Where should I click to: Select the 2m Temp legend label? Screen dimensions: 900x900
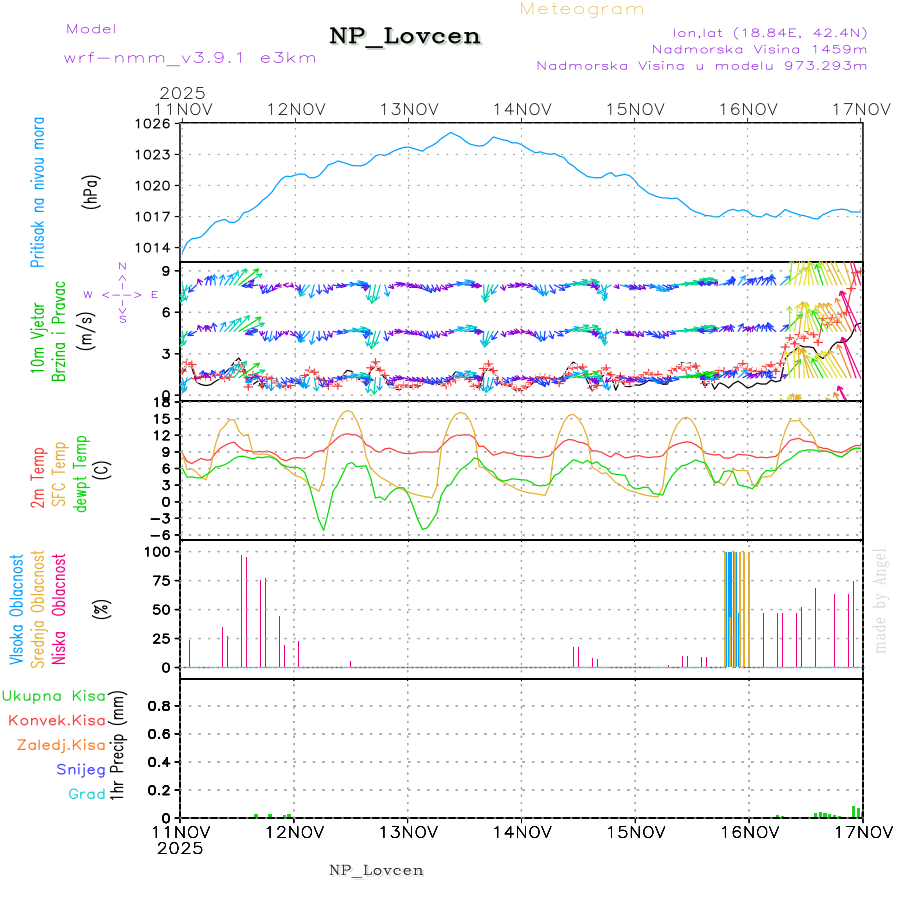pyautogui.click(x=38, y=478)
